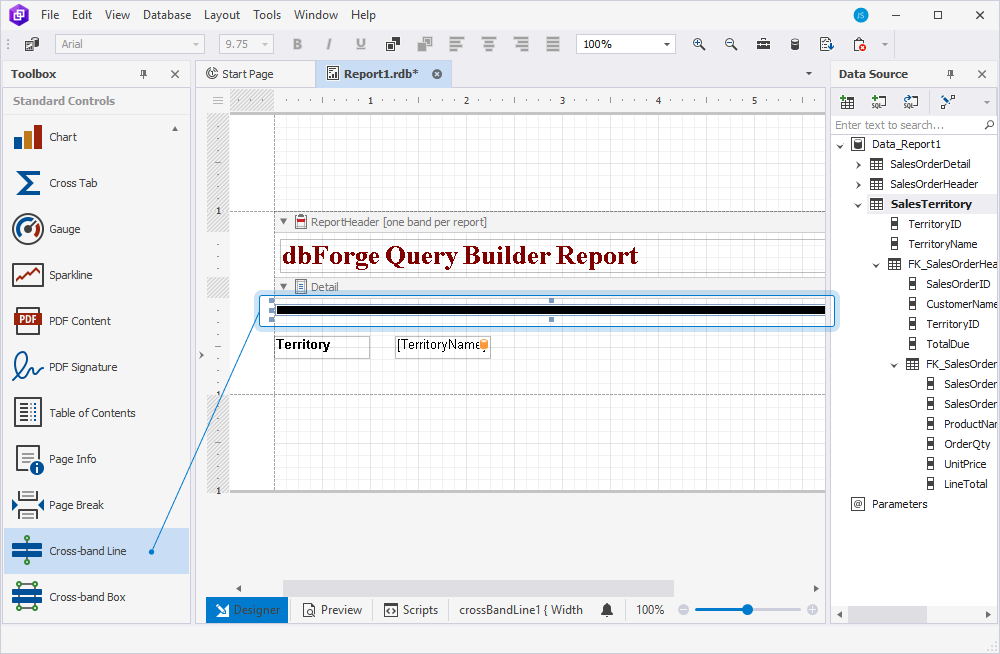Select the Chart control in Toolbox
The image size is (1000, 654).
(96, 137)
